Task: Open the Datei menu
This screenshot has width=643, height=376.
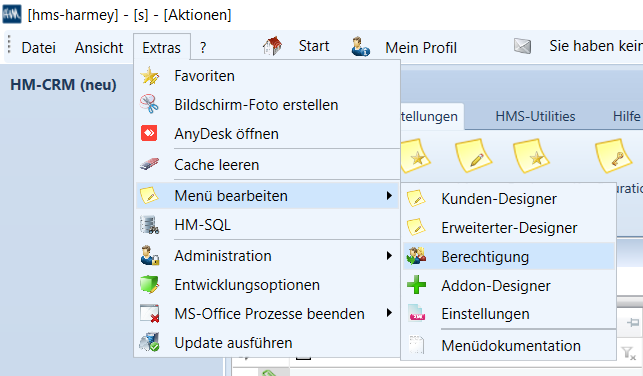Action: (x=39, y=48)
